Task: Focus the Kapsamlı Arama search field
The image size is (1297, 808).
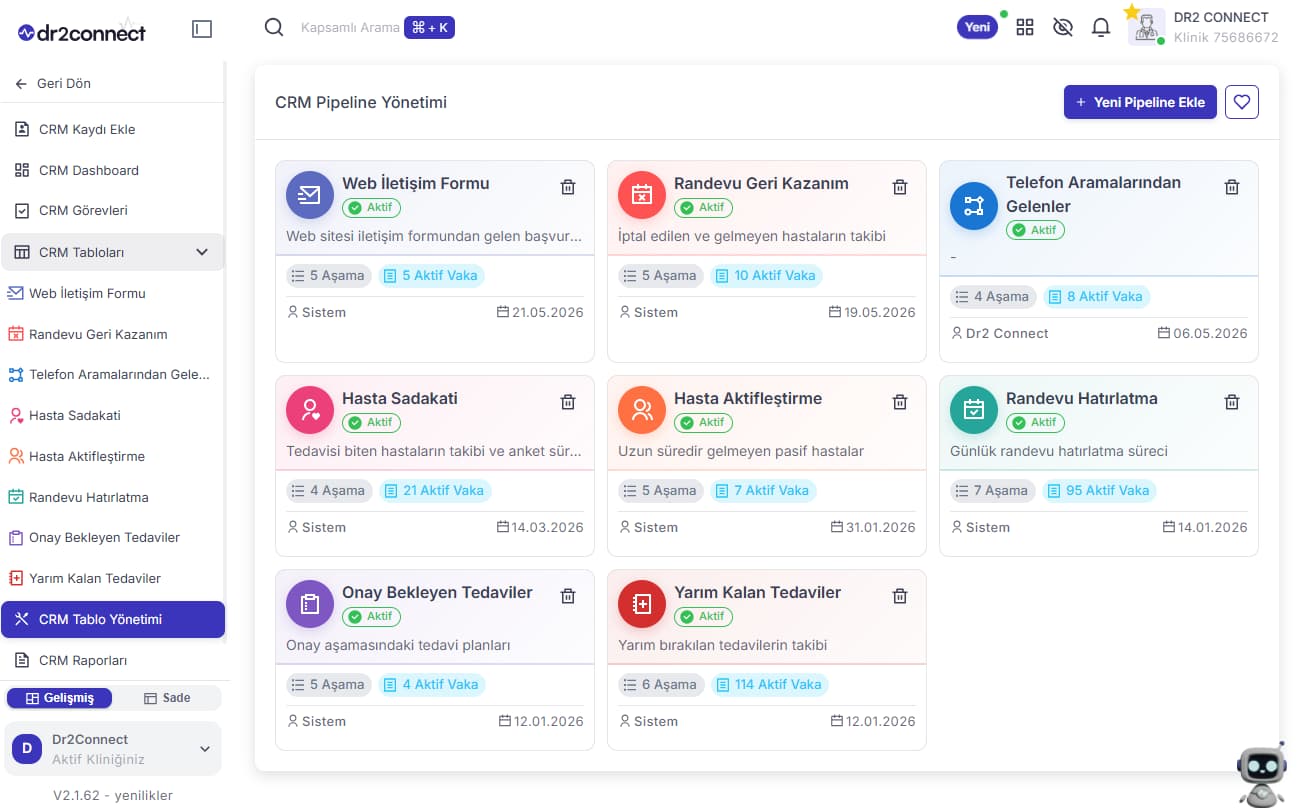Action: point(350,28)
